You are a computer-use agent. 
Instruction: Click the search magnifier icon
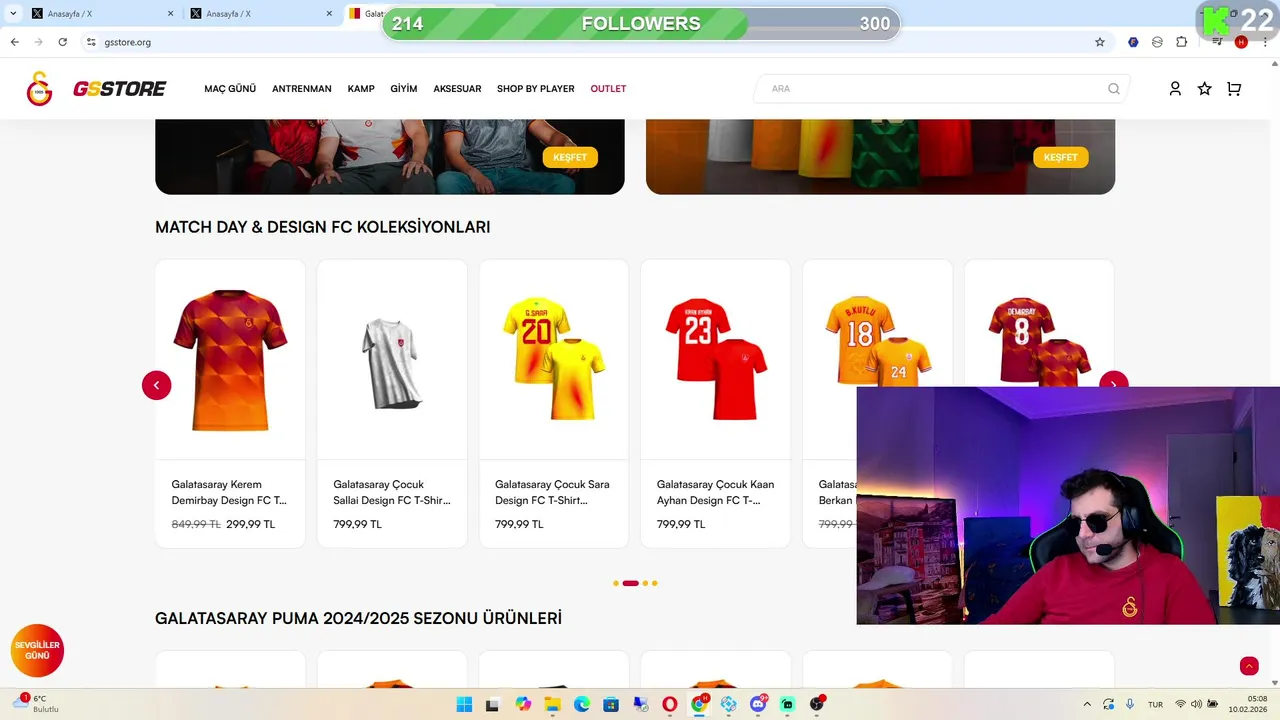tap(1113, 88)
